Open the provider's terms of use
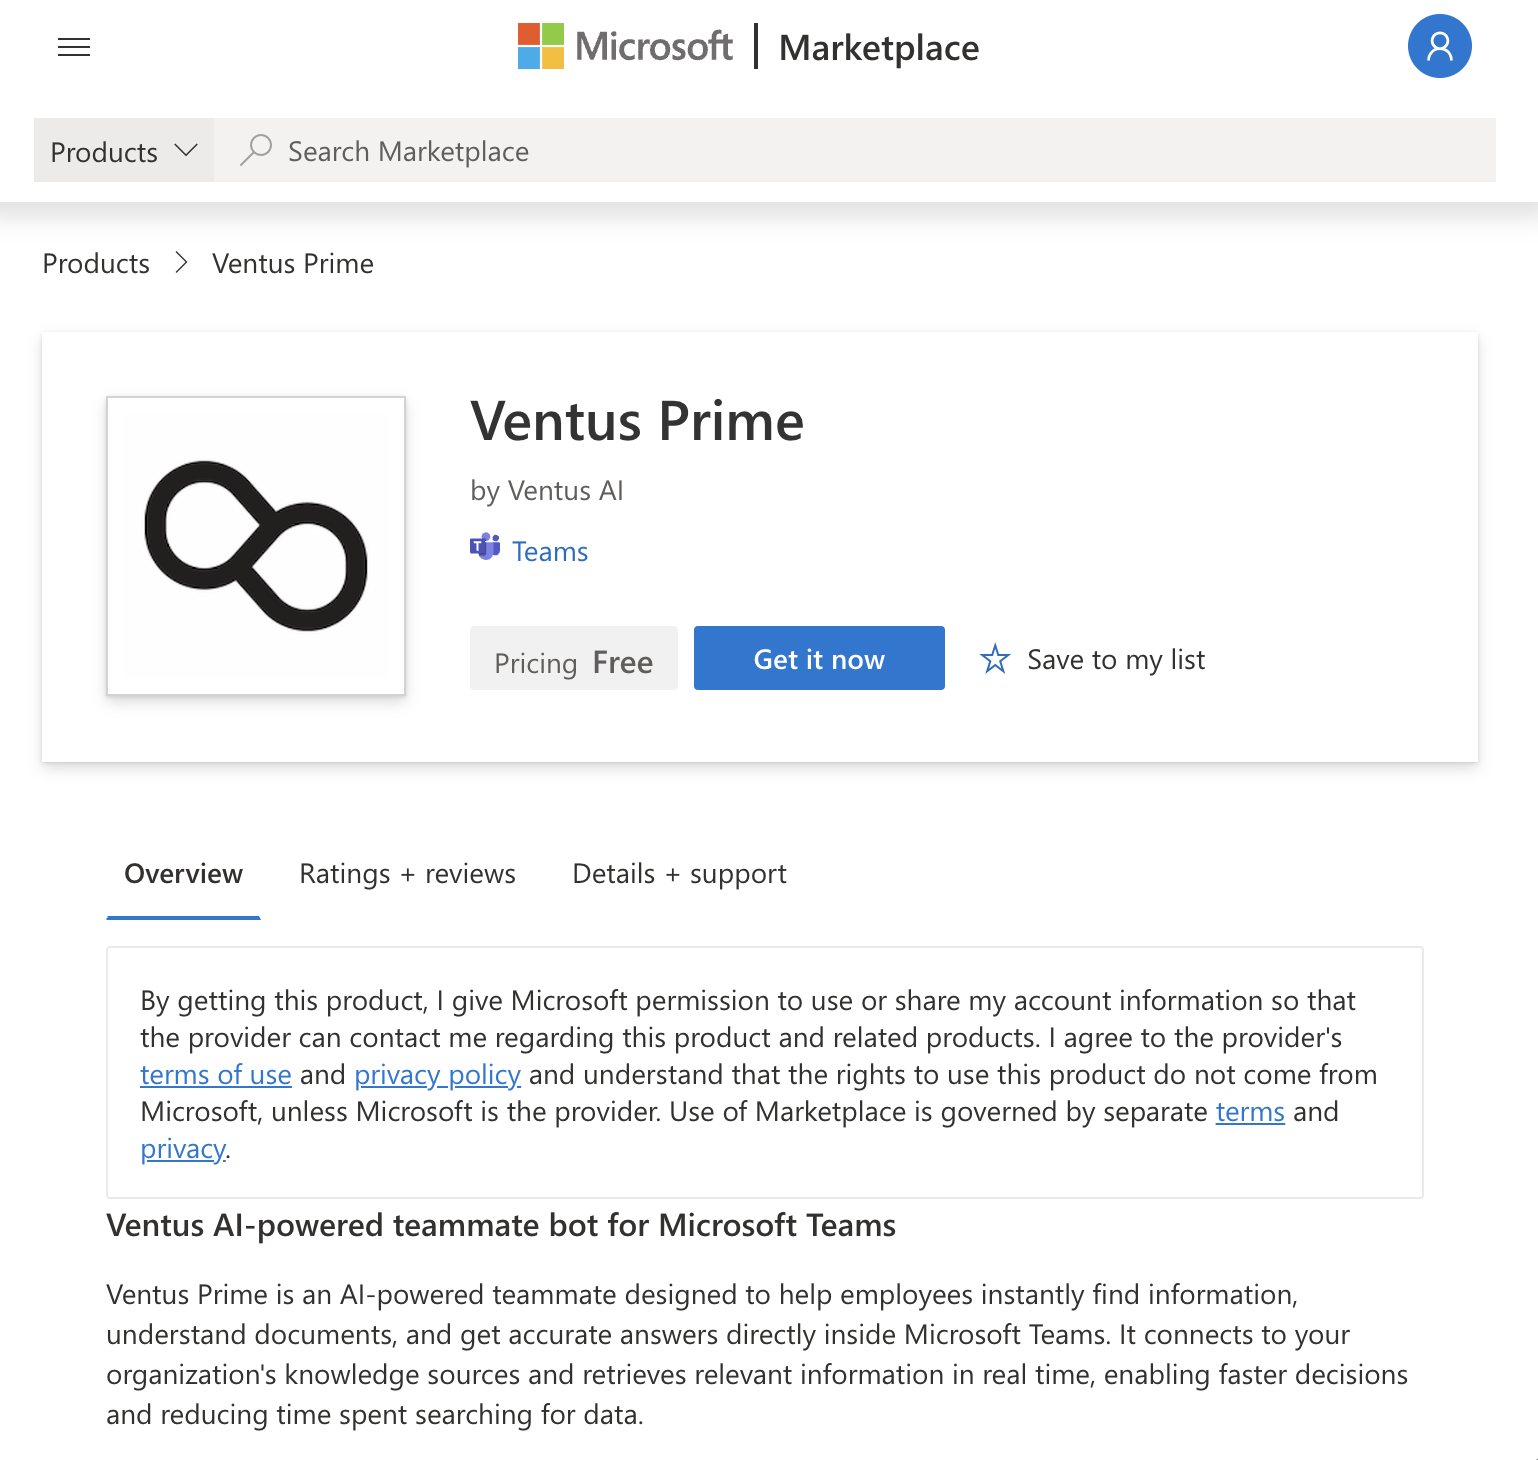The width and height of the screenshot is (1538, 1460). [x=215, y=1074]
